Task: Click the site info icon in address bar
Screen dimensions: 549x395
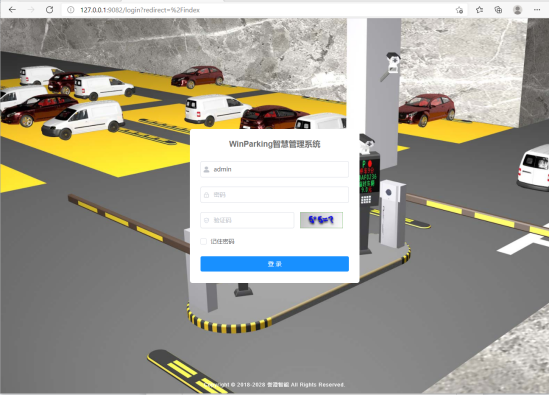Action: coord(71,10)
